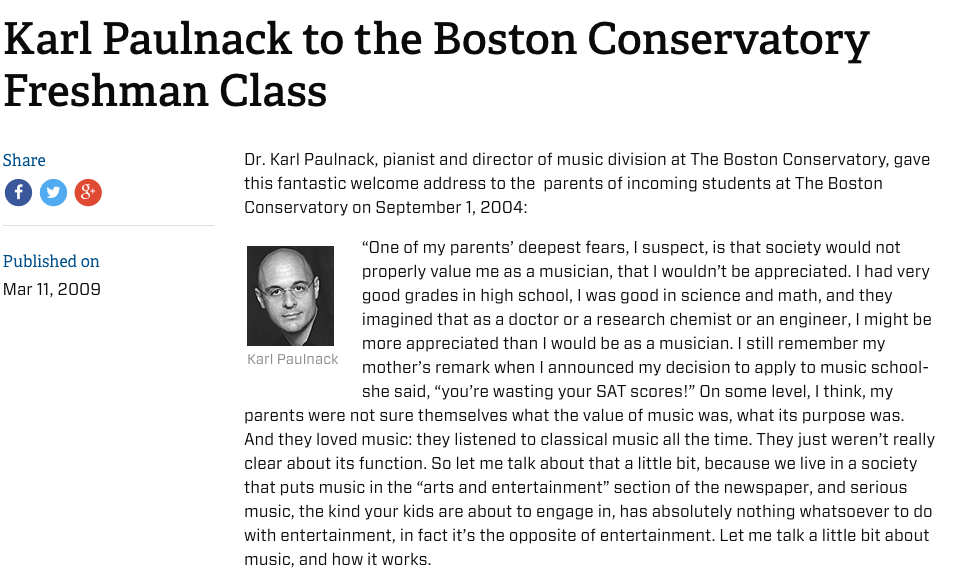Click the divider line below the share icons

[x=107, y=226]
